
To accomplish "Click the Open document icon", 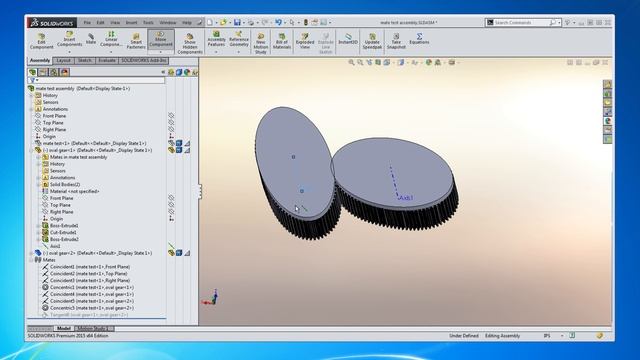I will (223, 22).
